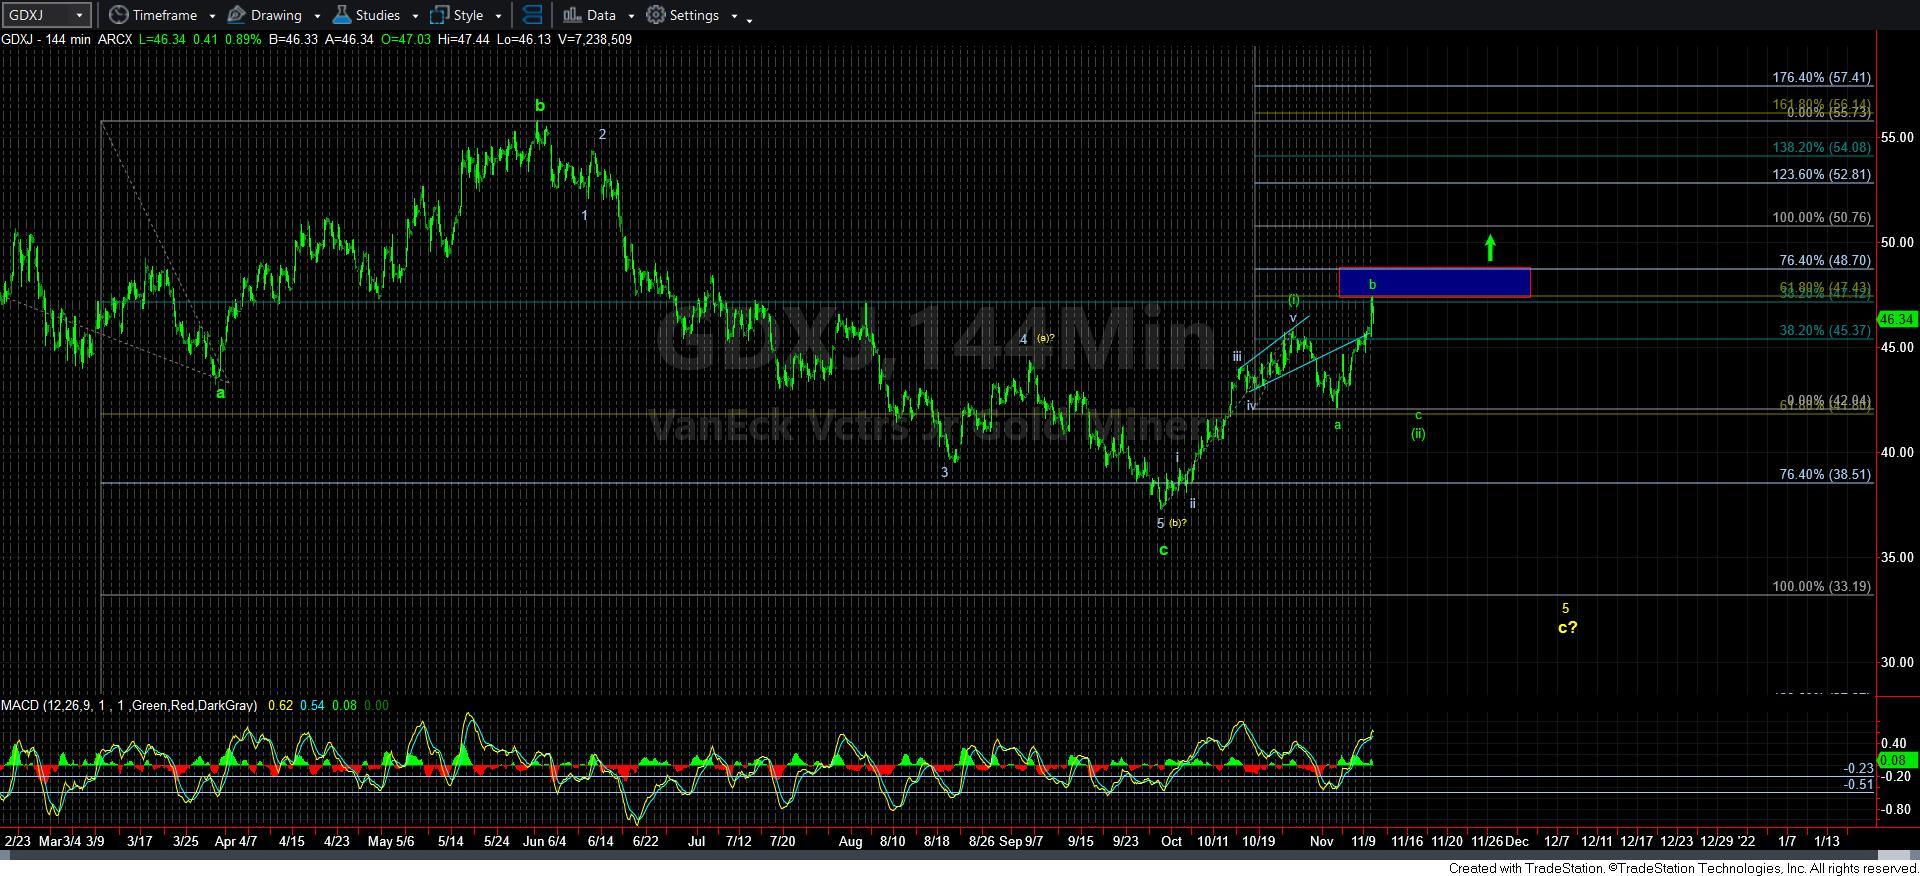Open the Studies menu label
Image resolution: width=1920 pixels, height=876 pixels.
tap(378, 15)
